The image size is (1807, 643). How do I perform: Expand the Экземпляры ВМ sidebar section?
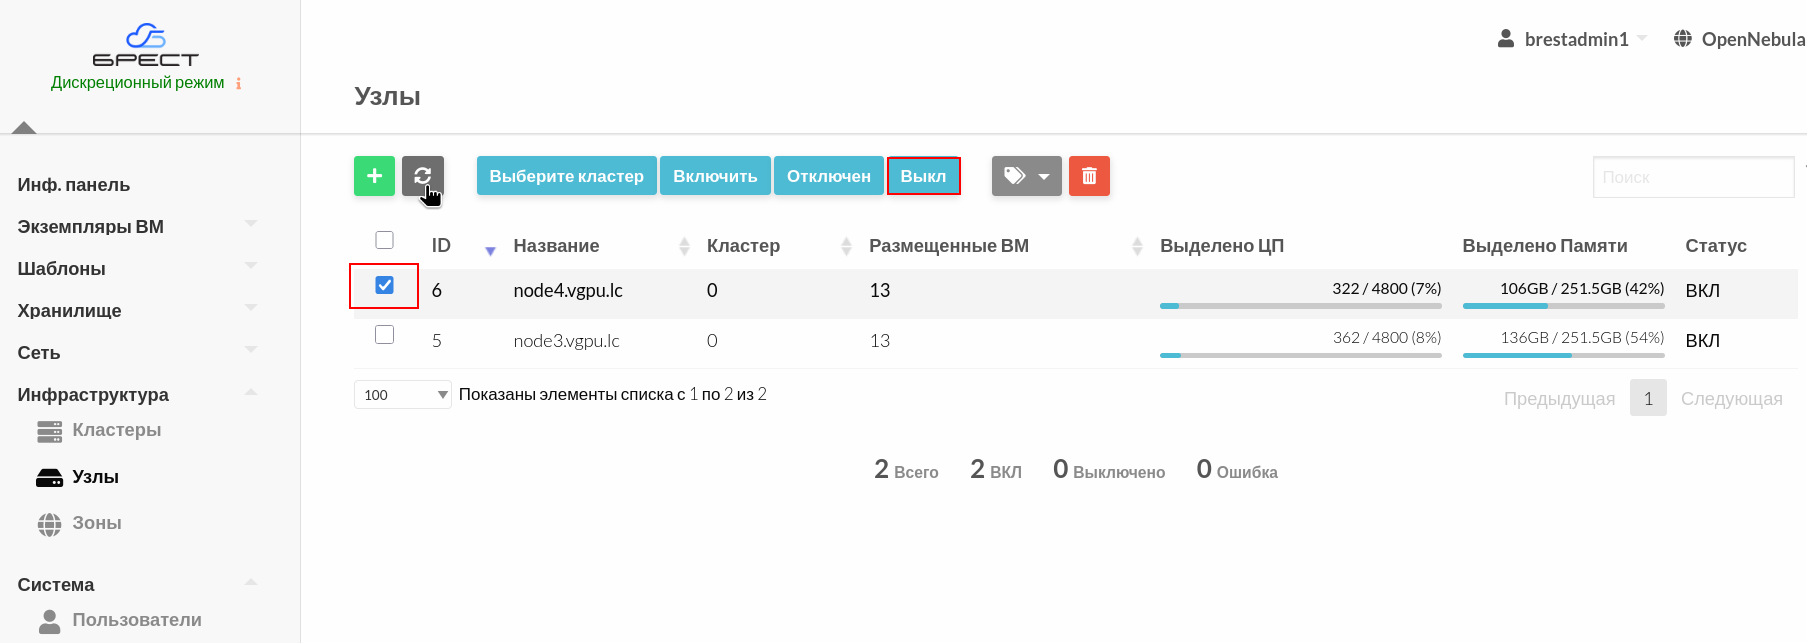point(90,227)
